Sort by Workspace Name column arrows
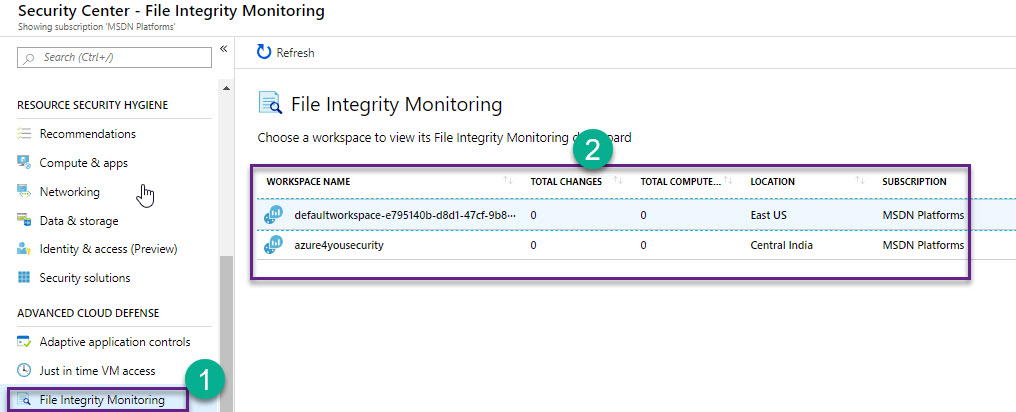Image resolution: width=1016 pixels, height=412 pixels. (508, 181)
